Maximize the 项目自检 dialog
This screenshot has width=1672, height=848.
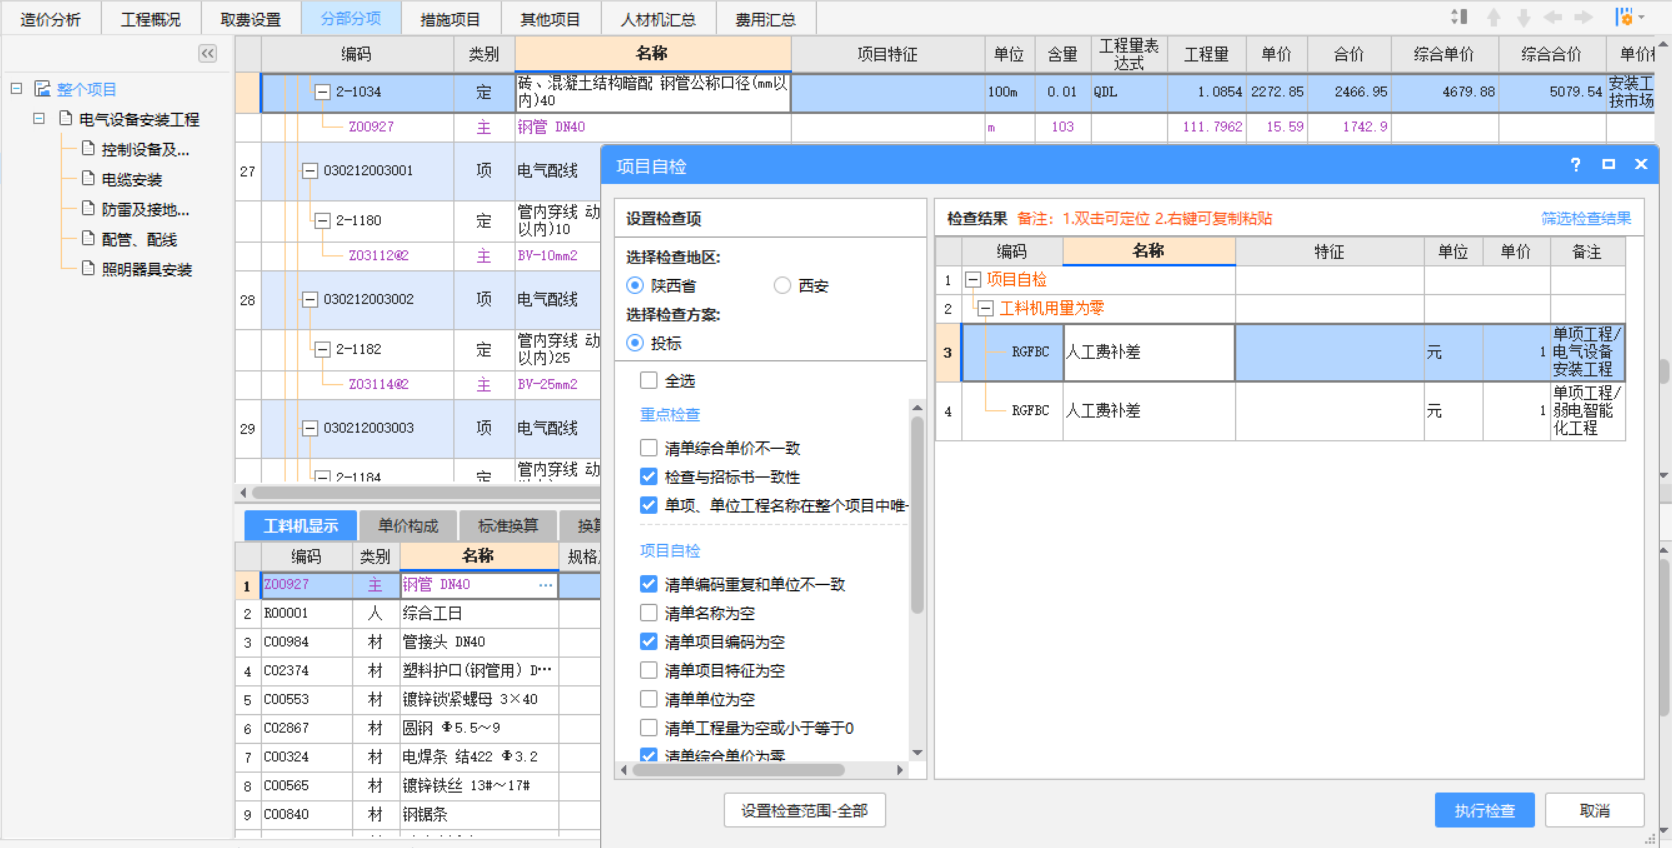1608,165
